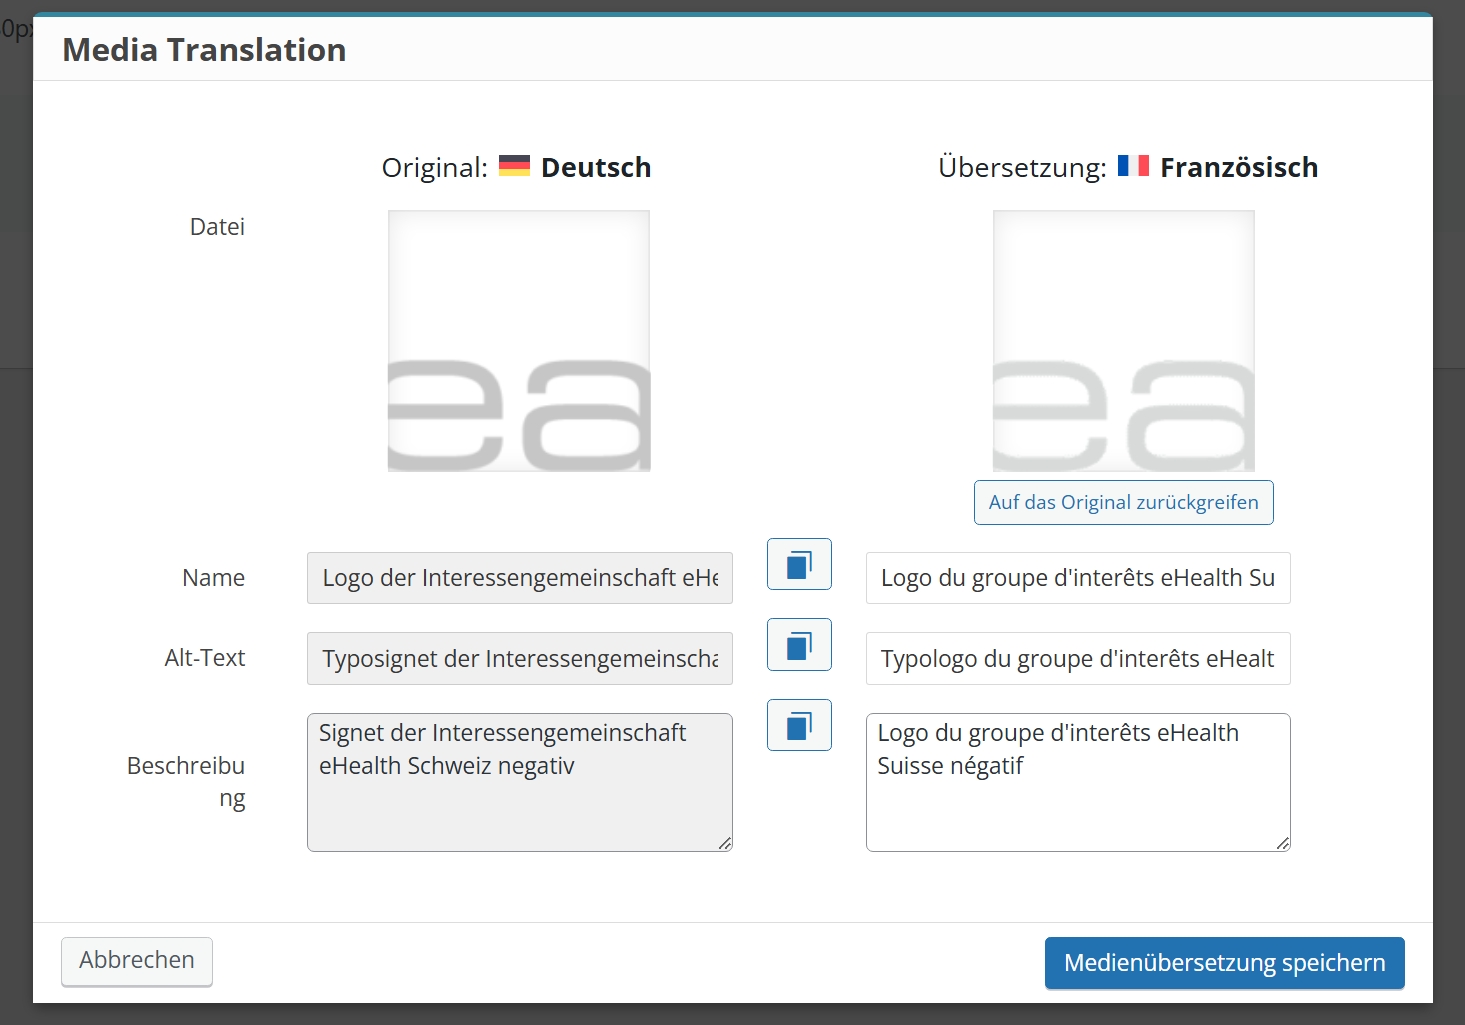Cancel dialog with Abbrechen button

[137, 961]
